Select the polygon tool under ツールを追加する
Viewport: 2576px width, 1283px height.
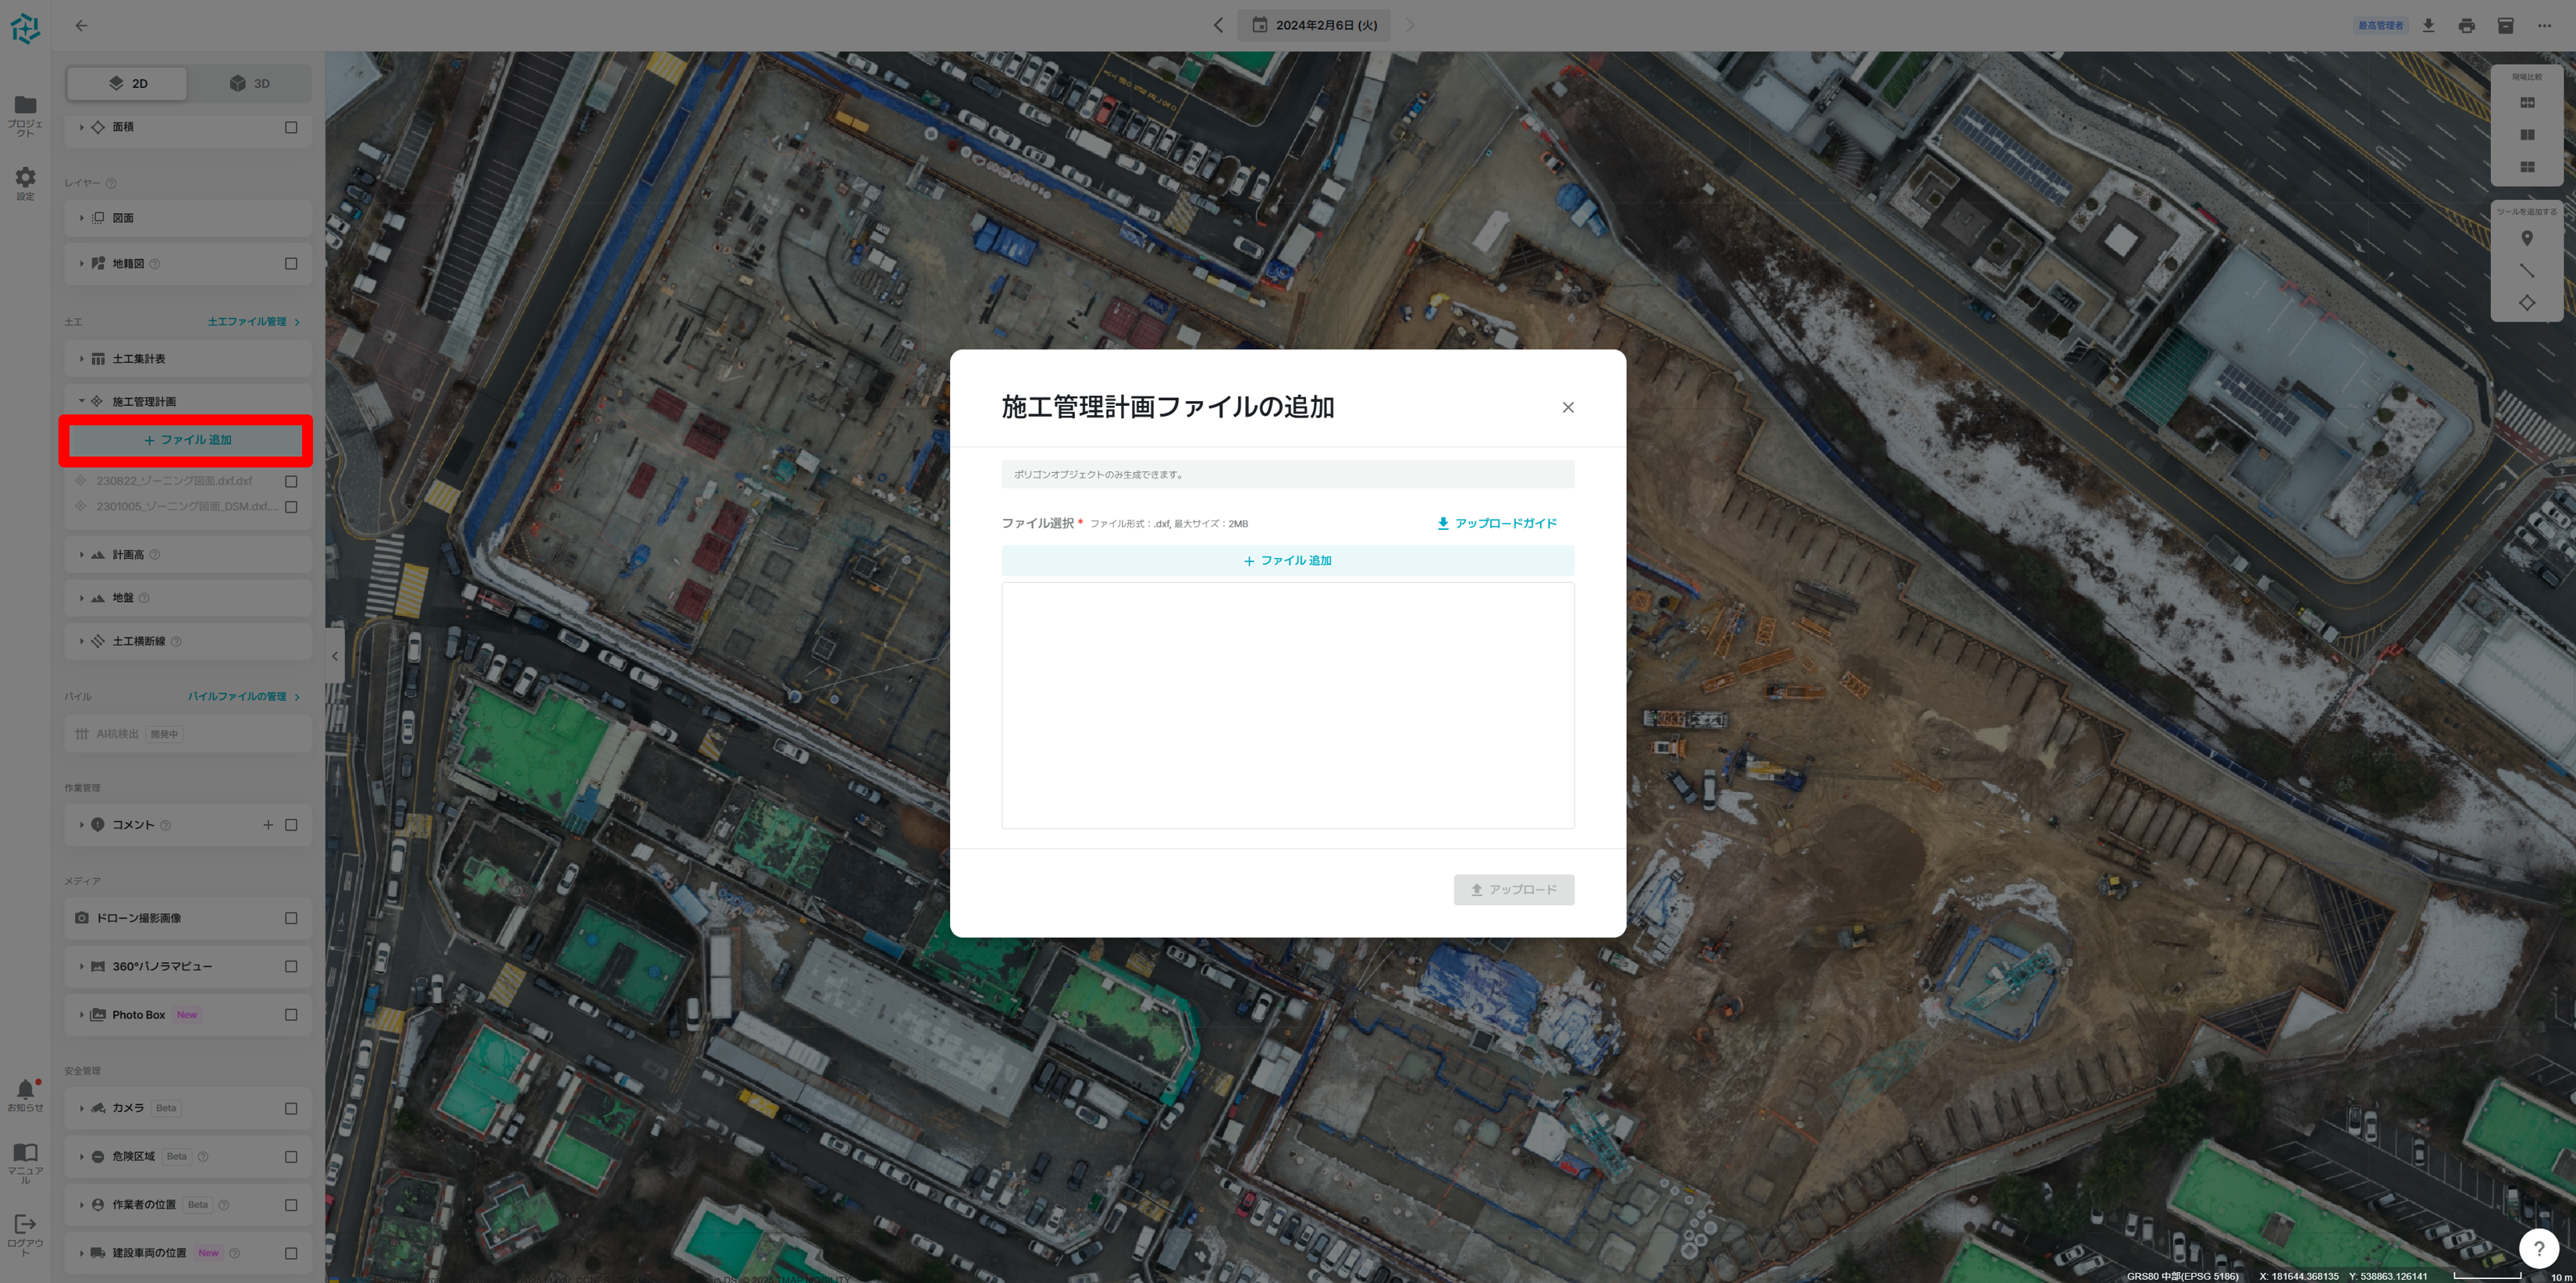point(2527,303)
